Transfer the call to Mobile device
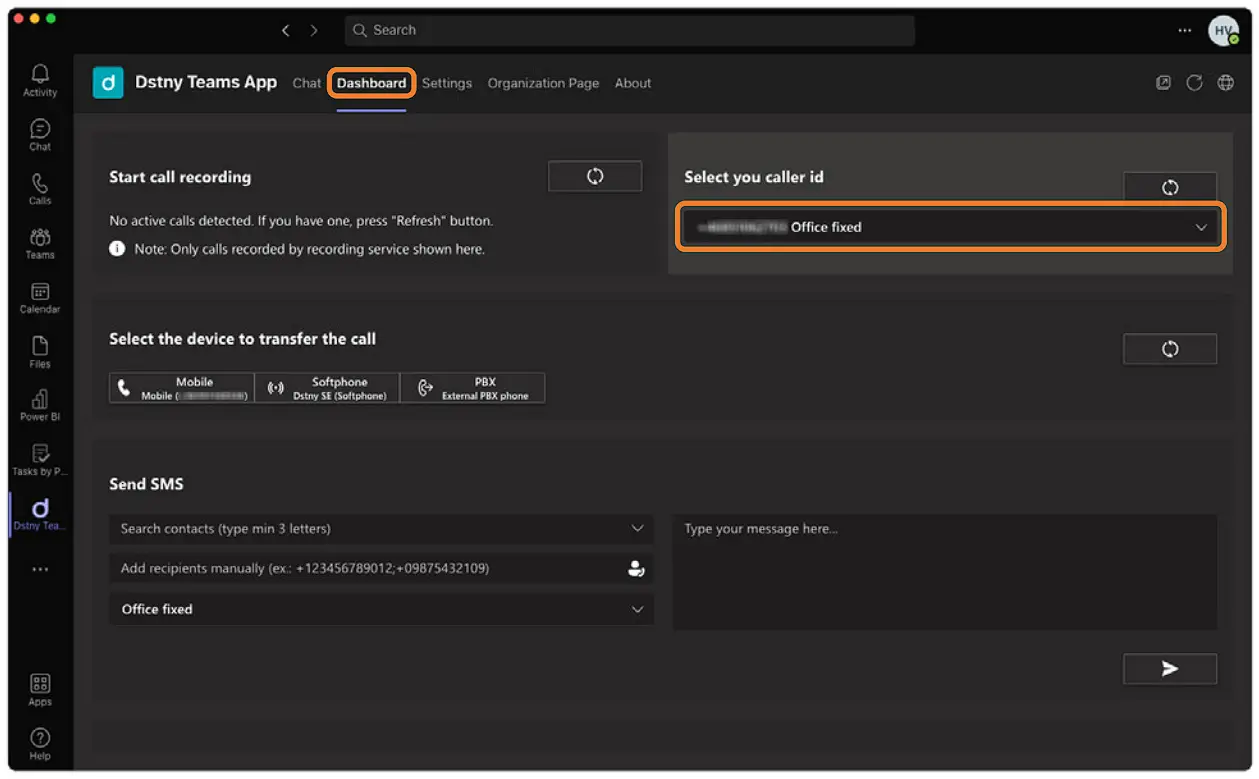Screen dimensions: 1259x779 (x=181, y=388)
